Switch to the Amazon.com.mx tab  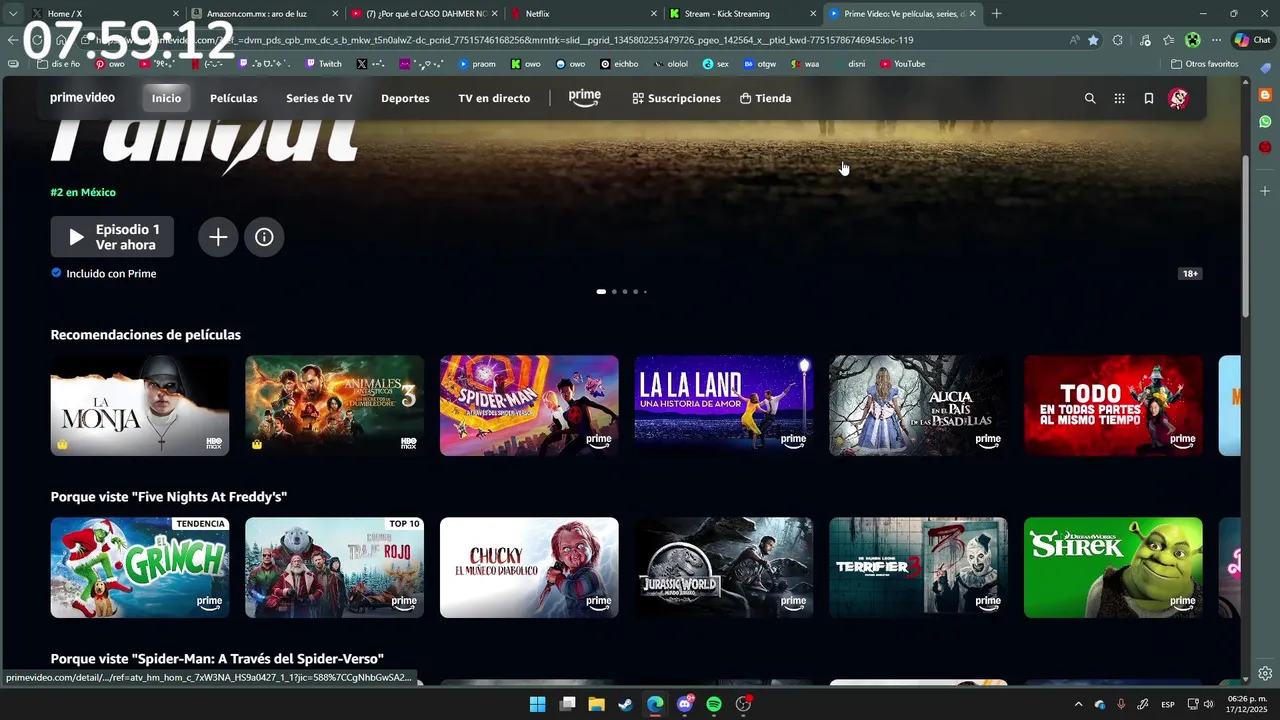[265, 14]
